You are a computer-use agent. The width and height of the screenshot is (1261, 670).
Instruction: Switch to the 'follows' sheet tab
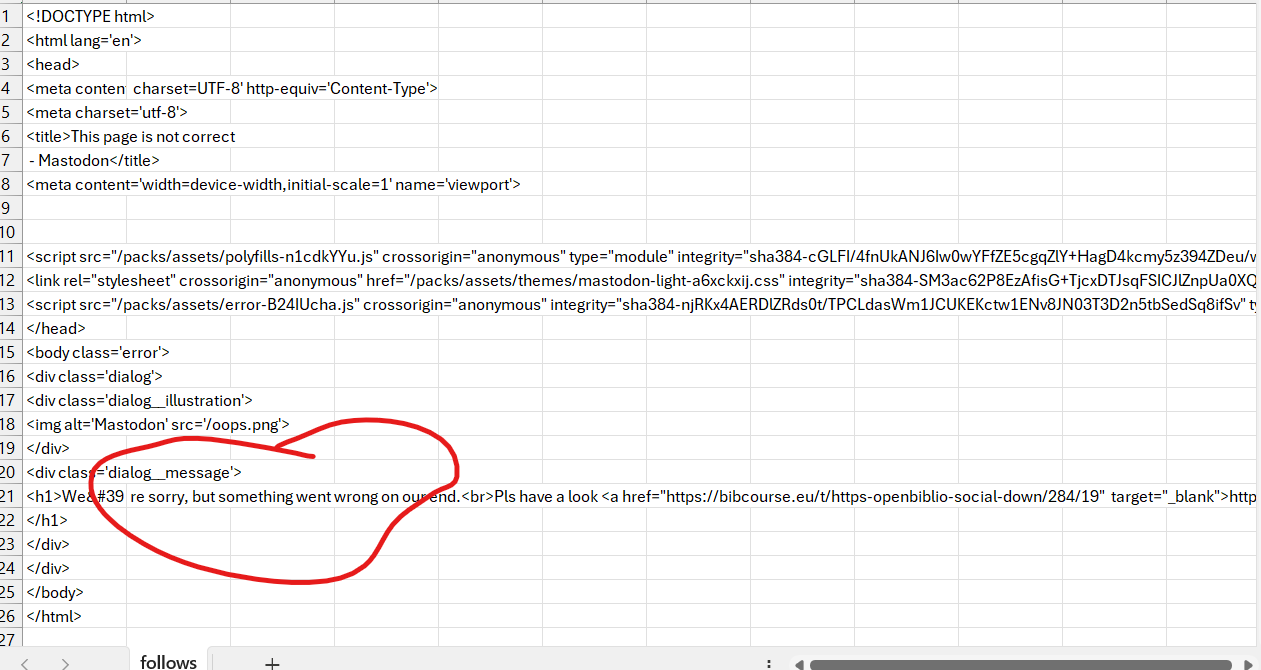[x=168, y=661]
